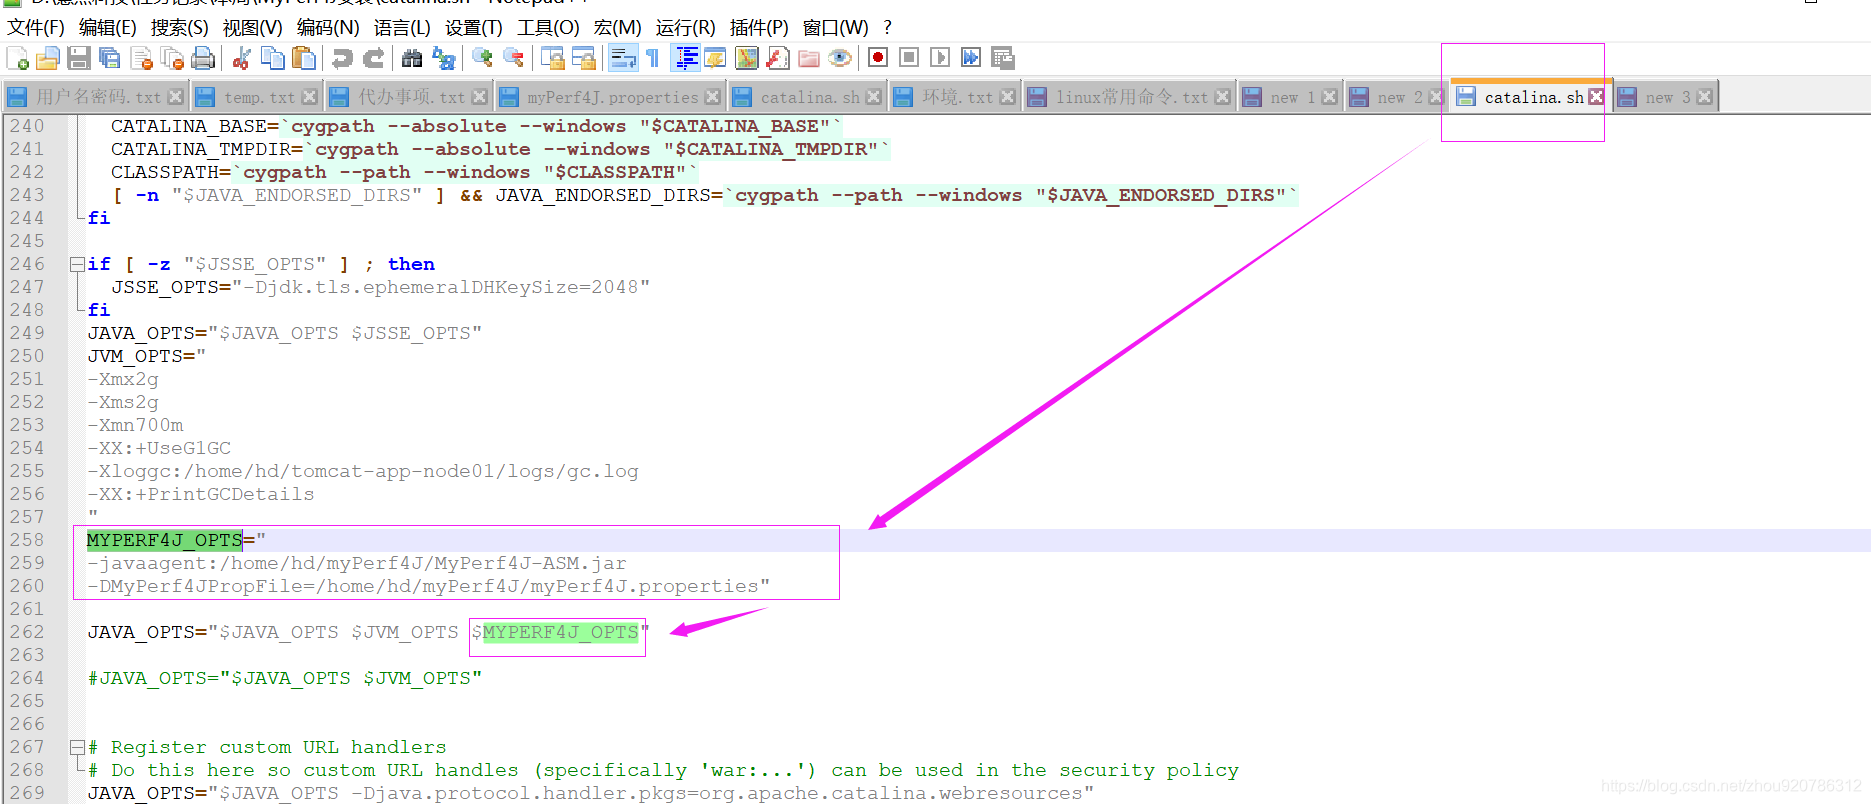
Task: Open the 视图(V) menu
Action: pyautogui.click(x=253, y=27)
